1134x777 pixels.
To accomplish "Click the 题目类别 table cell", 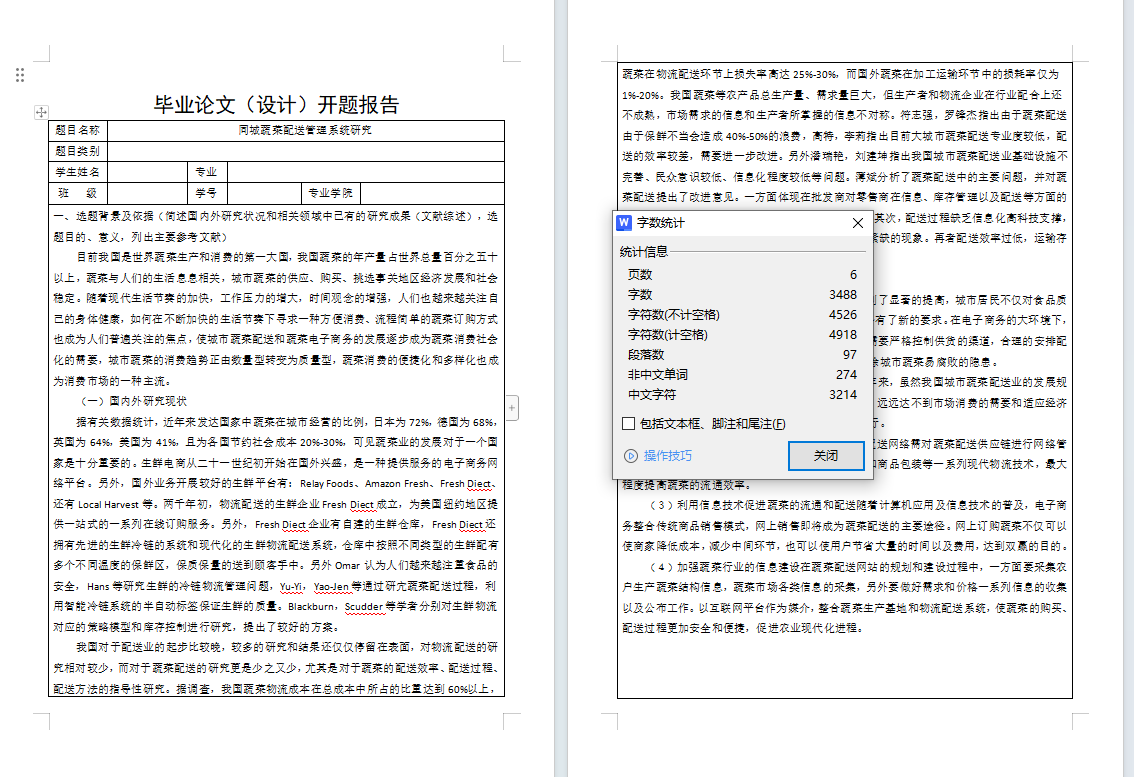I will 78,151.
